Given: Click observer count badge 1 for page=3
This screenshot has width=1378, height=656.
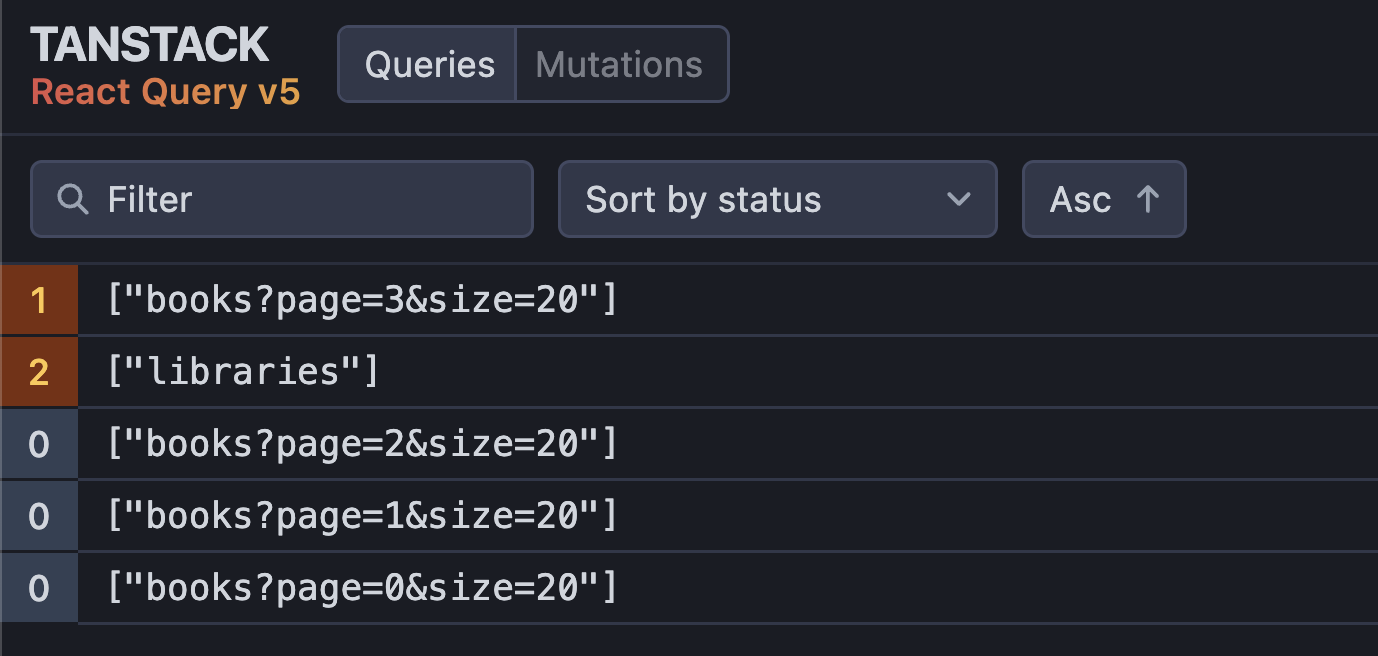Looking at the screenshot, I should coord(39,300).
